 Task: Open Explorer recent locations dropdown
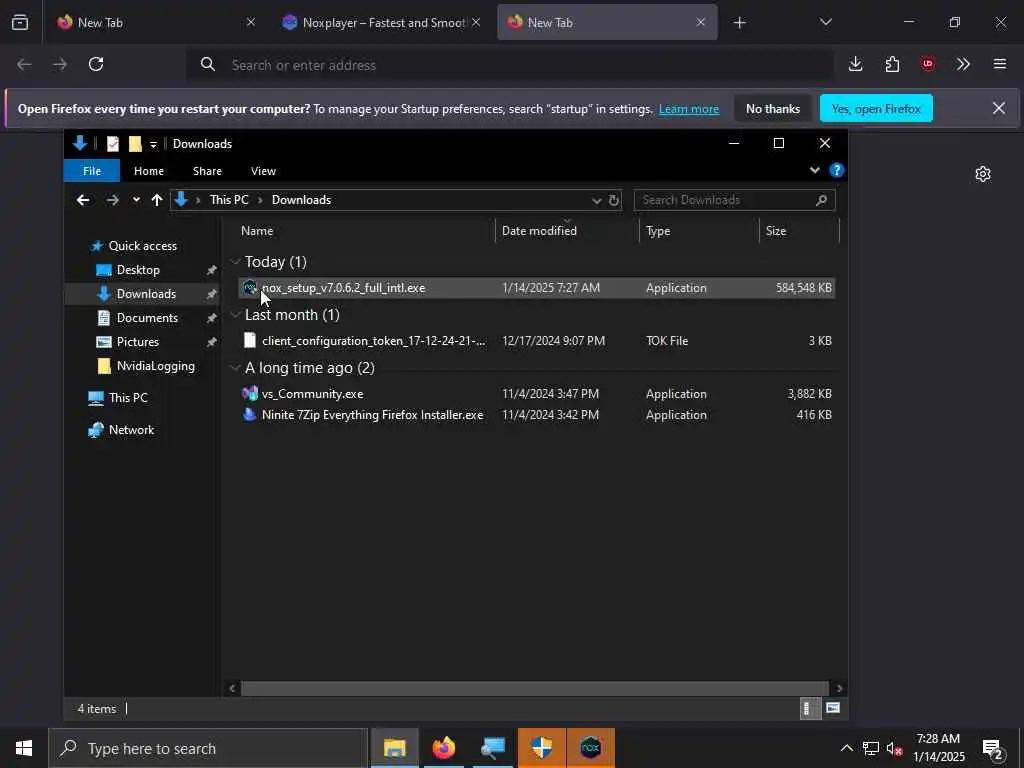pyautogui.click(x=136, y=200)
